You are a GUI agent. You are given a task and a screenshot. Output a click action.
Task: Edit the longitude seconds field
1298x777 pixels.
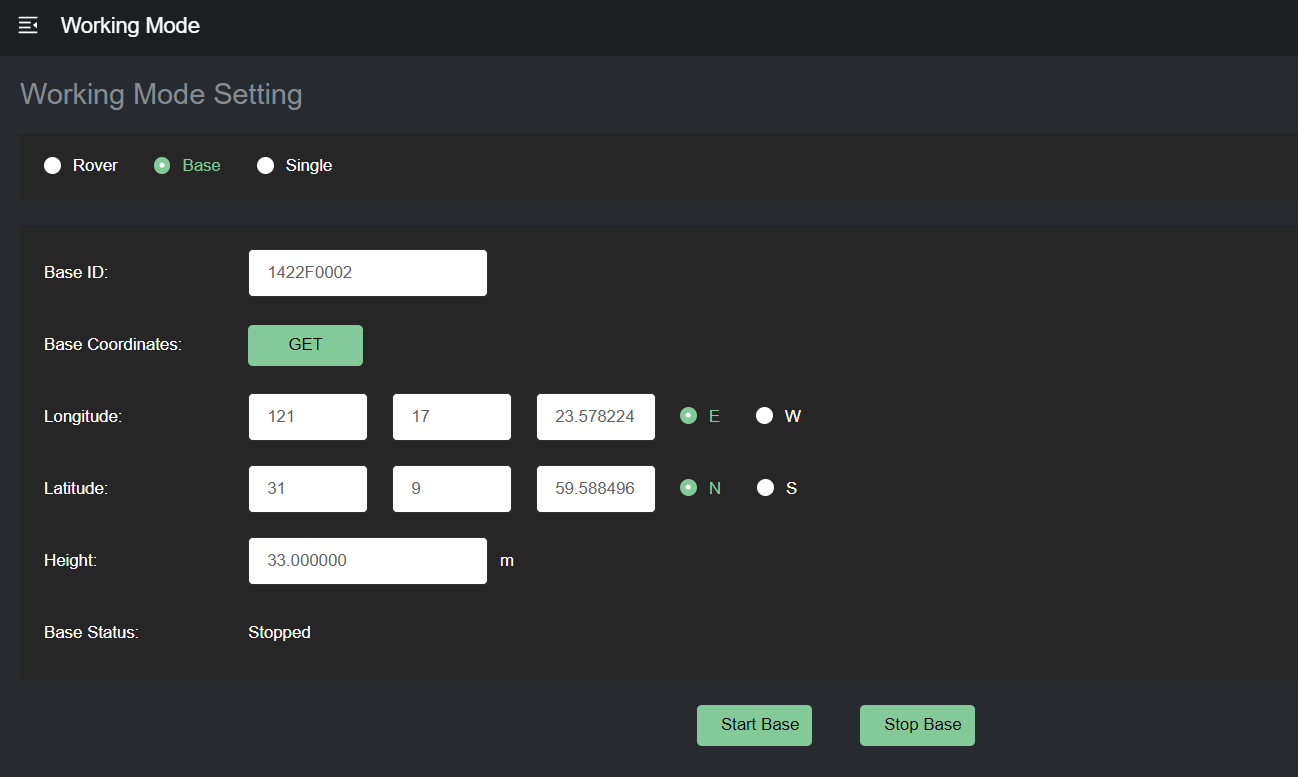595,417
